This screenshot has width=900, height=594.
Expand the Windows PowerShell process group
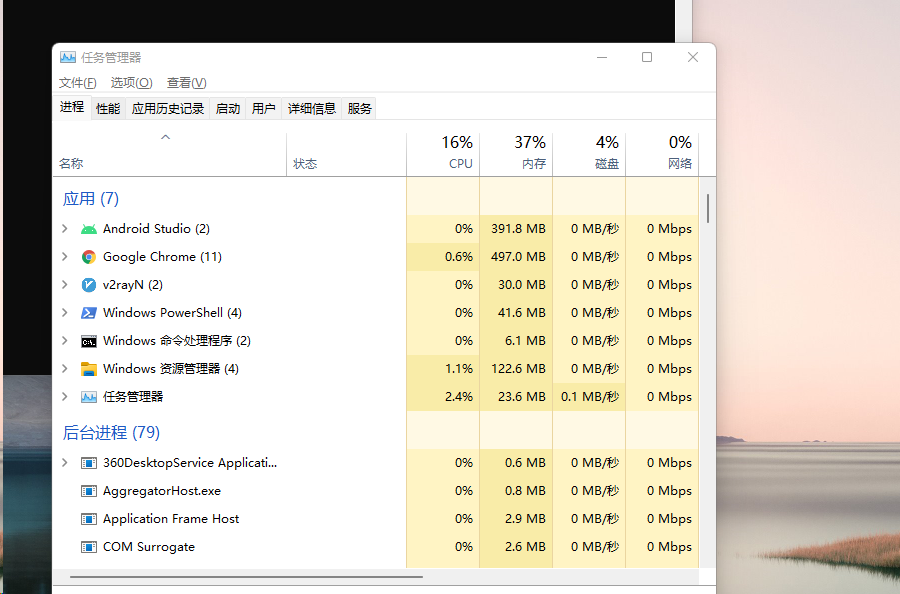65,313
